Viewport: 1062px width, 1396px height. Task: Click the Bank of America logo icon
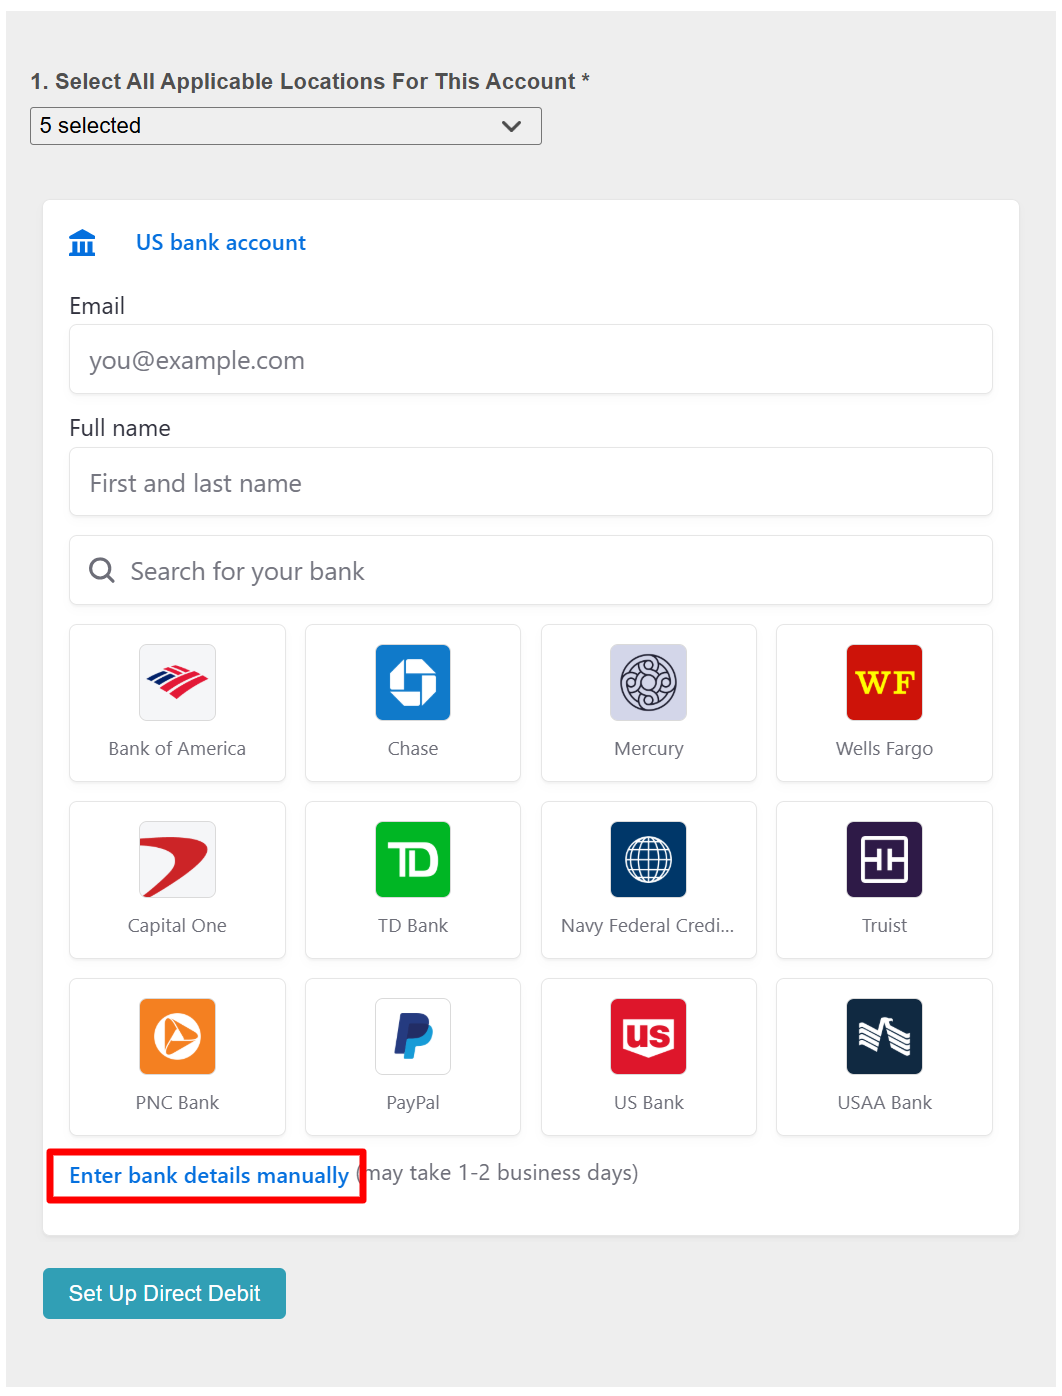177,682
